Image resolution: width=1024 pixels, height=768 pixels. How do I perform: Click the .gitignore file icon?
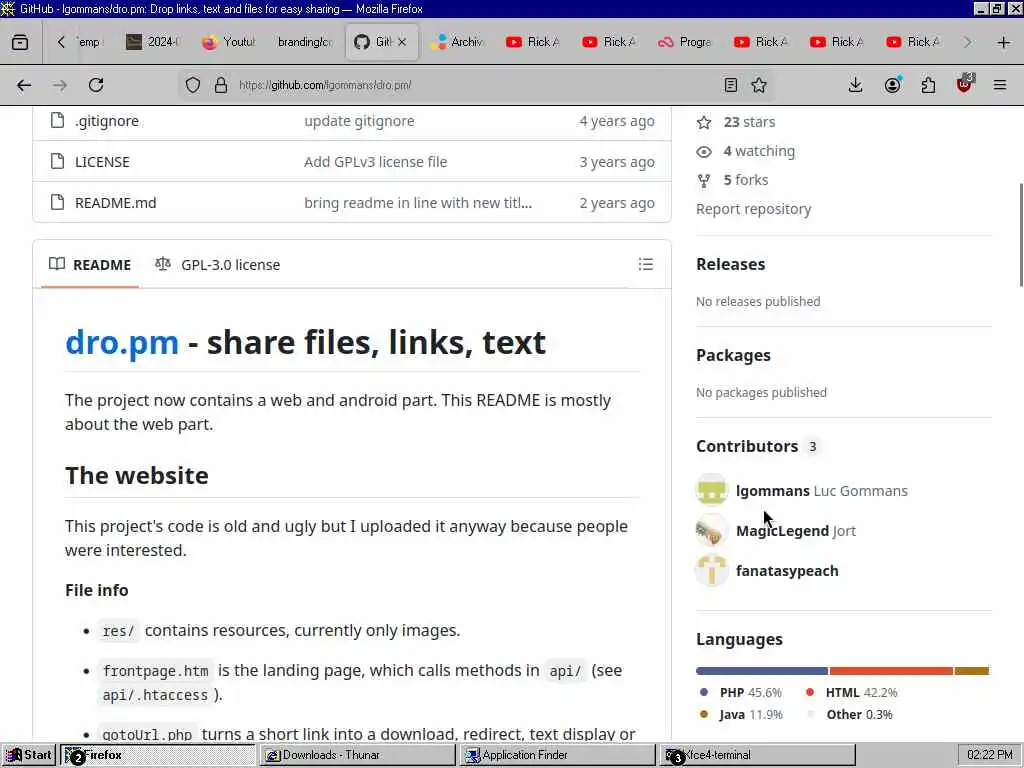57,121
